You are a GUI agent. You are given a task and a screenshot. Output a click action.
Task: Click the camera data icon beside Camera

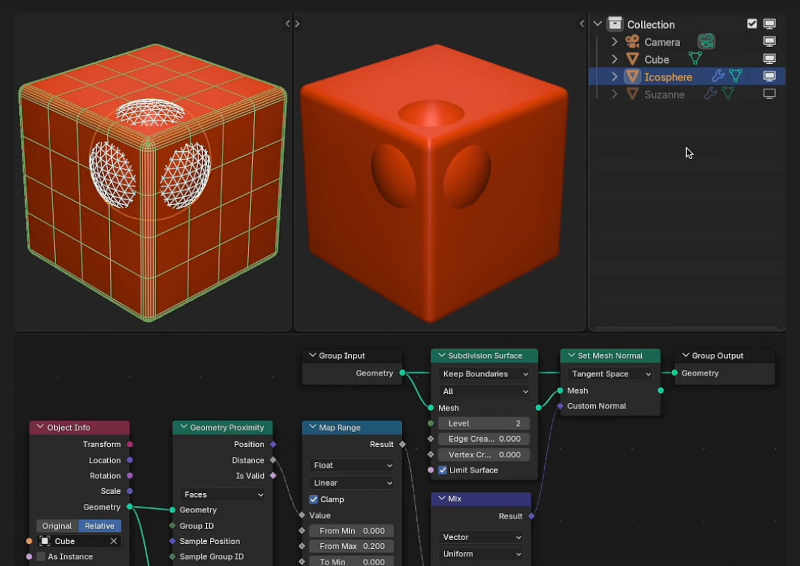706,42
